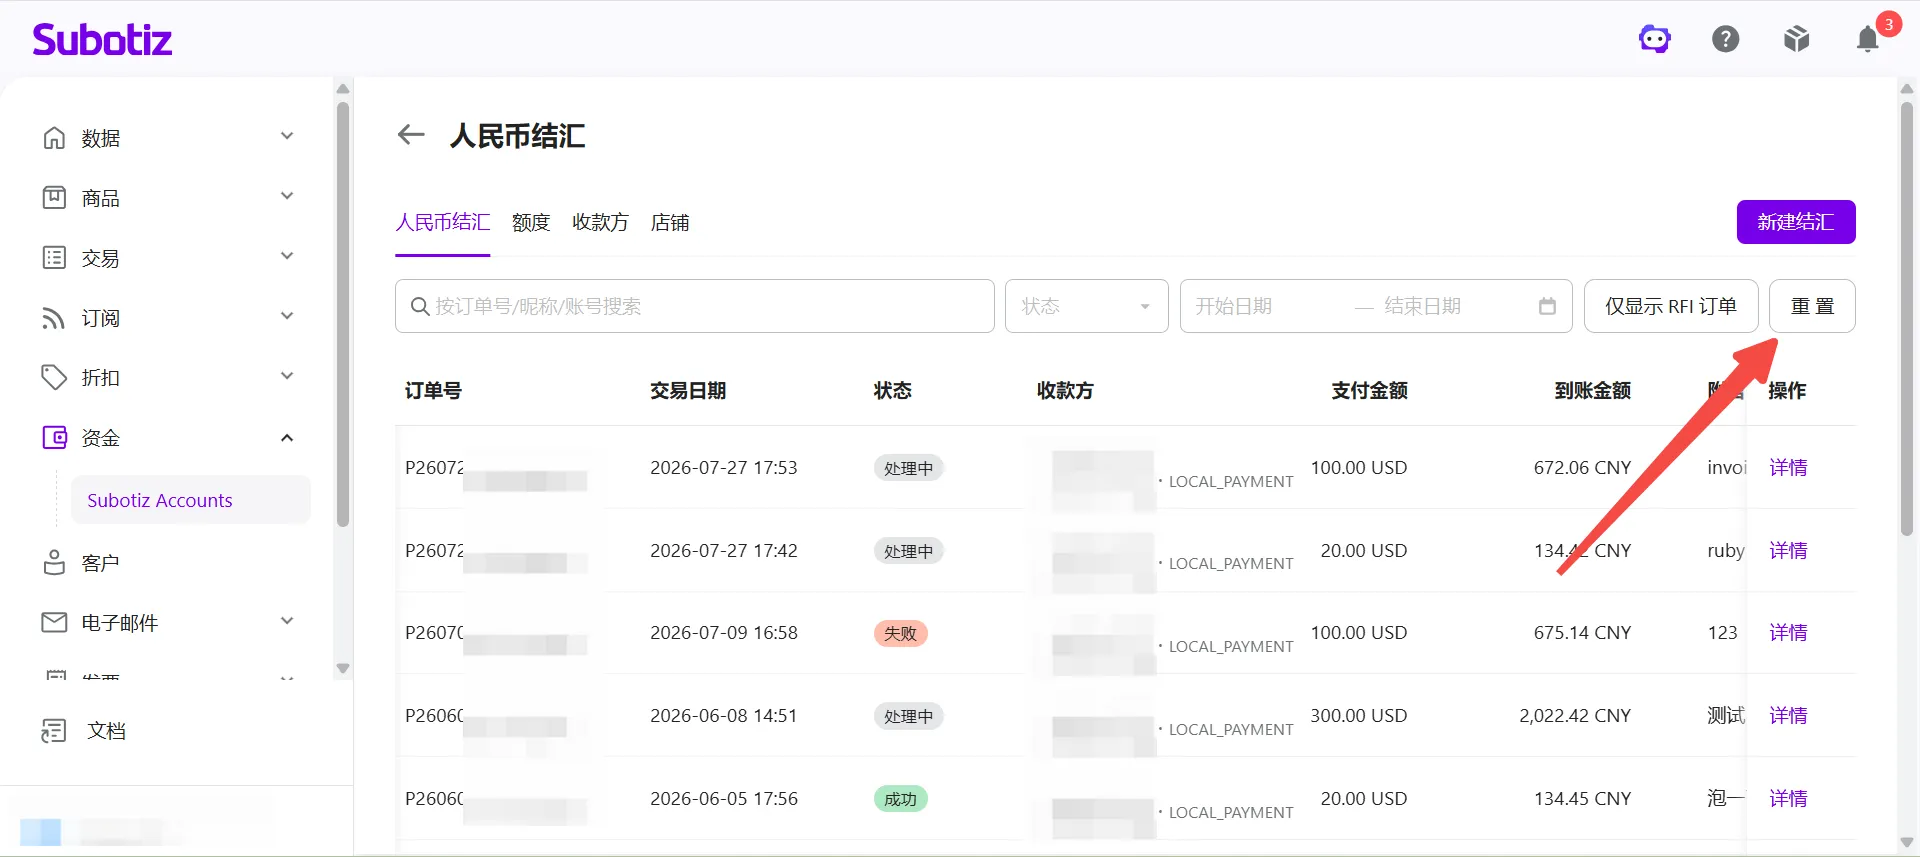Focus the order number search field

click(x=695, y=306)
